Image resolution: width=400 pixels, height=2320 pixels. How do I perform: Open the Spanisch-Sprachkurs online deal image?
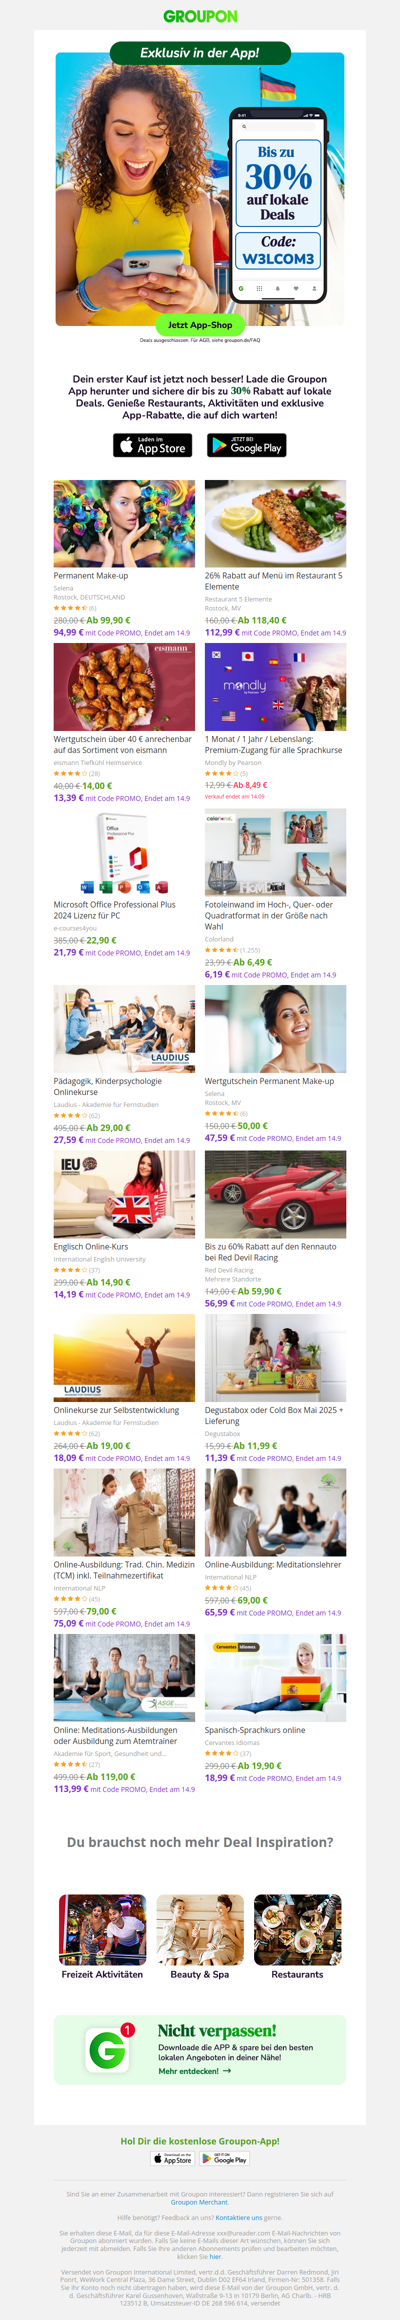click(276, 1678)
